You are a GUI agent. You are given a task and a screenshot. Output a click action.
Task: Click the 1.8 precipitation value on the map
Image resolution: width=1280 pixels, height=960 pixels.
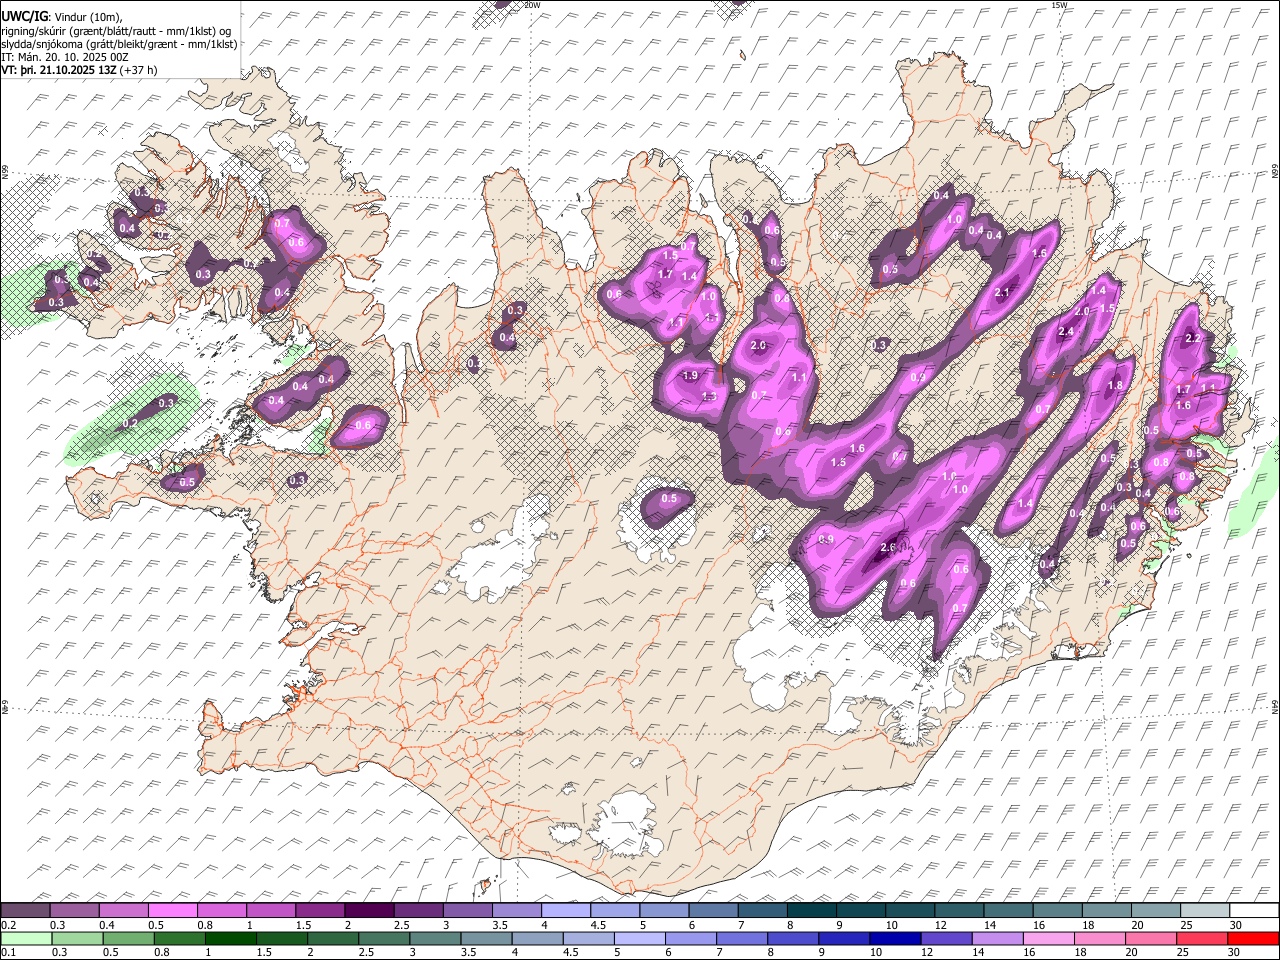(1116, 385)
